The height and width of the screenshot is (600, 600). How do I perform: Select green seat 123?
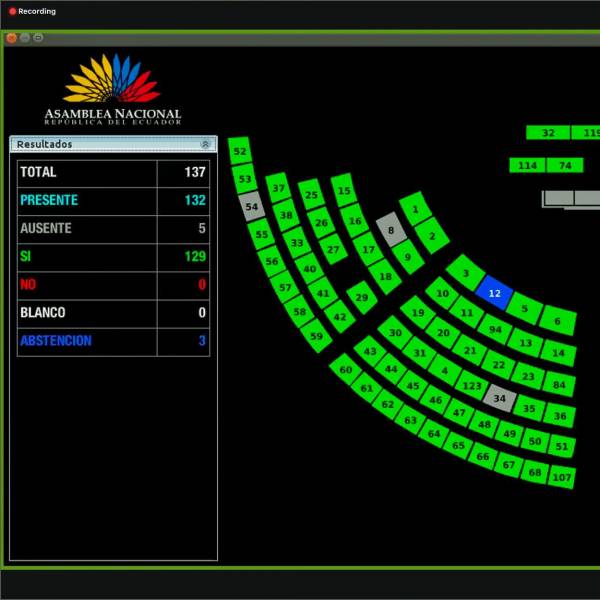472,385
